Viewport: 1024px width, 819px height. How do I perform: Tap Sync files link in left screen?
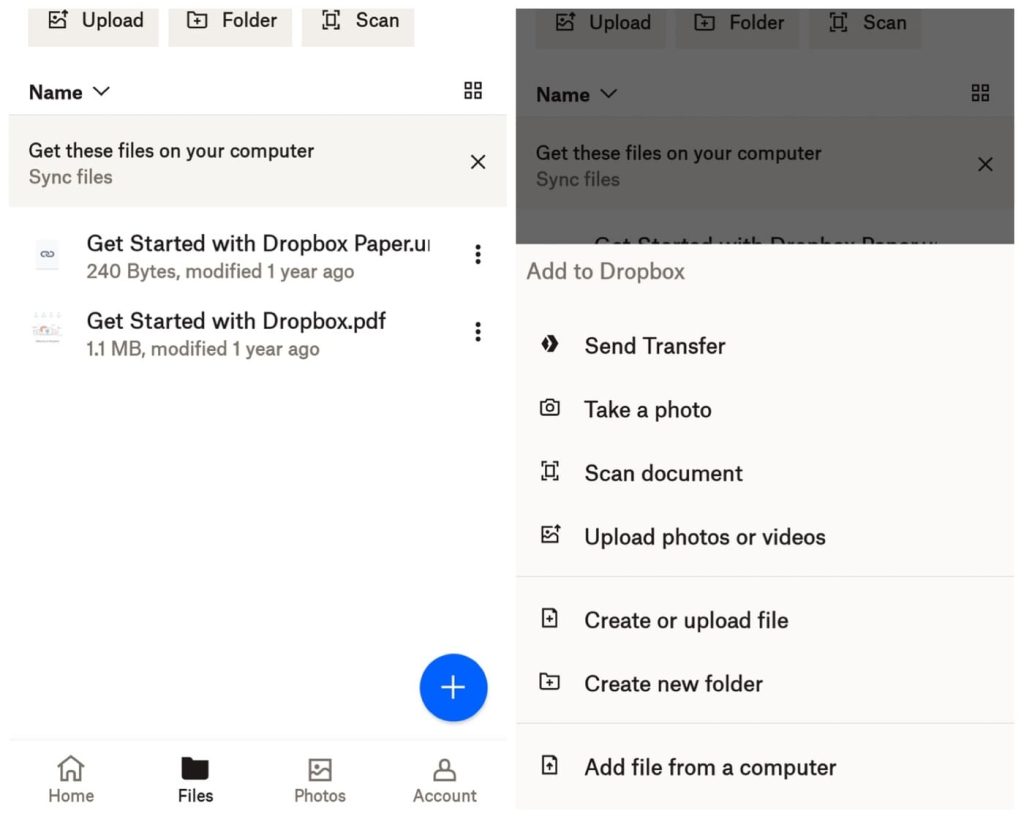pyautogui.click(x=71, y=177)
